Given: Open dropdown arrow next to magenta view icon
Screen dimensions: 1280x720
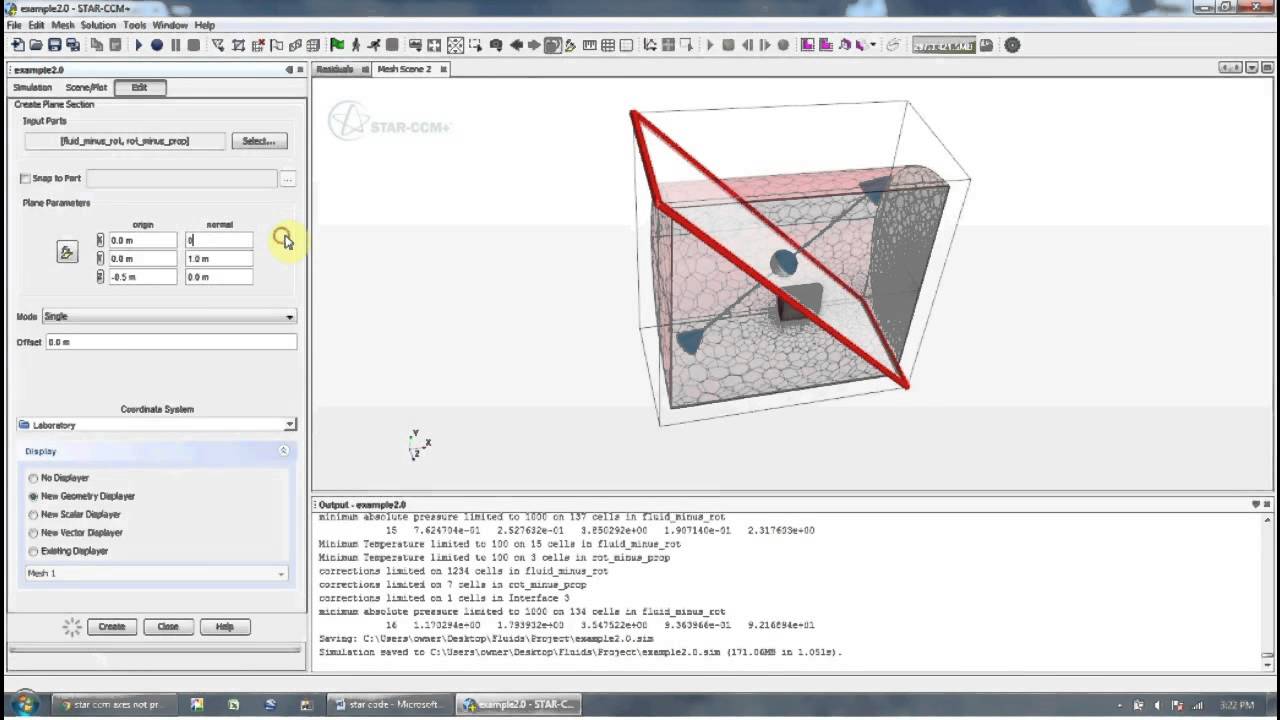Looking at the screenshot, I should tap(873, 45).
